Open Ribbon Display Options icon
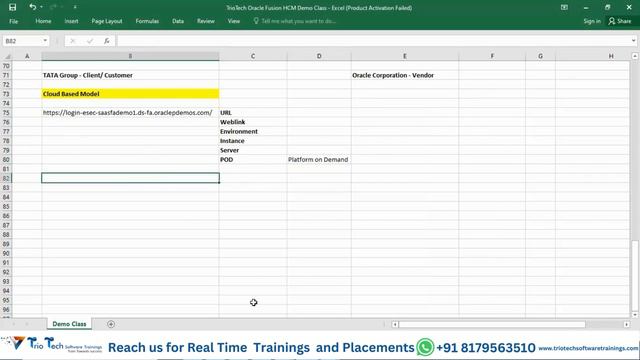Image resolution: width=640 pixels, height=360 pixels. coord(564,7)
